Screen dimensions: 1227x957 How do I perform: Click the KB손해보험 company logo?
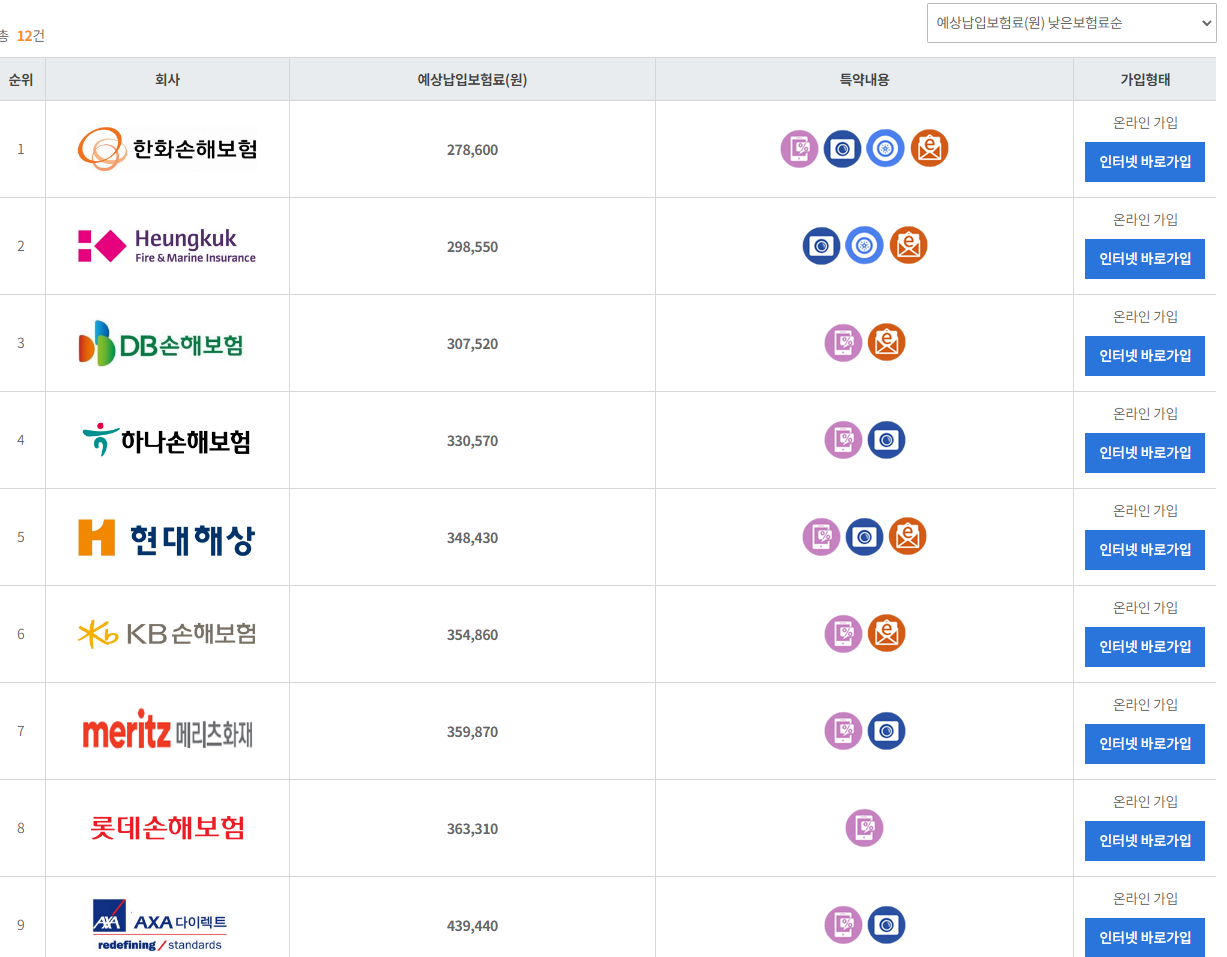click(x=167, y=634)
